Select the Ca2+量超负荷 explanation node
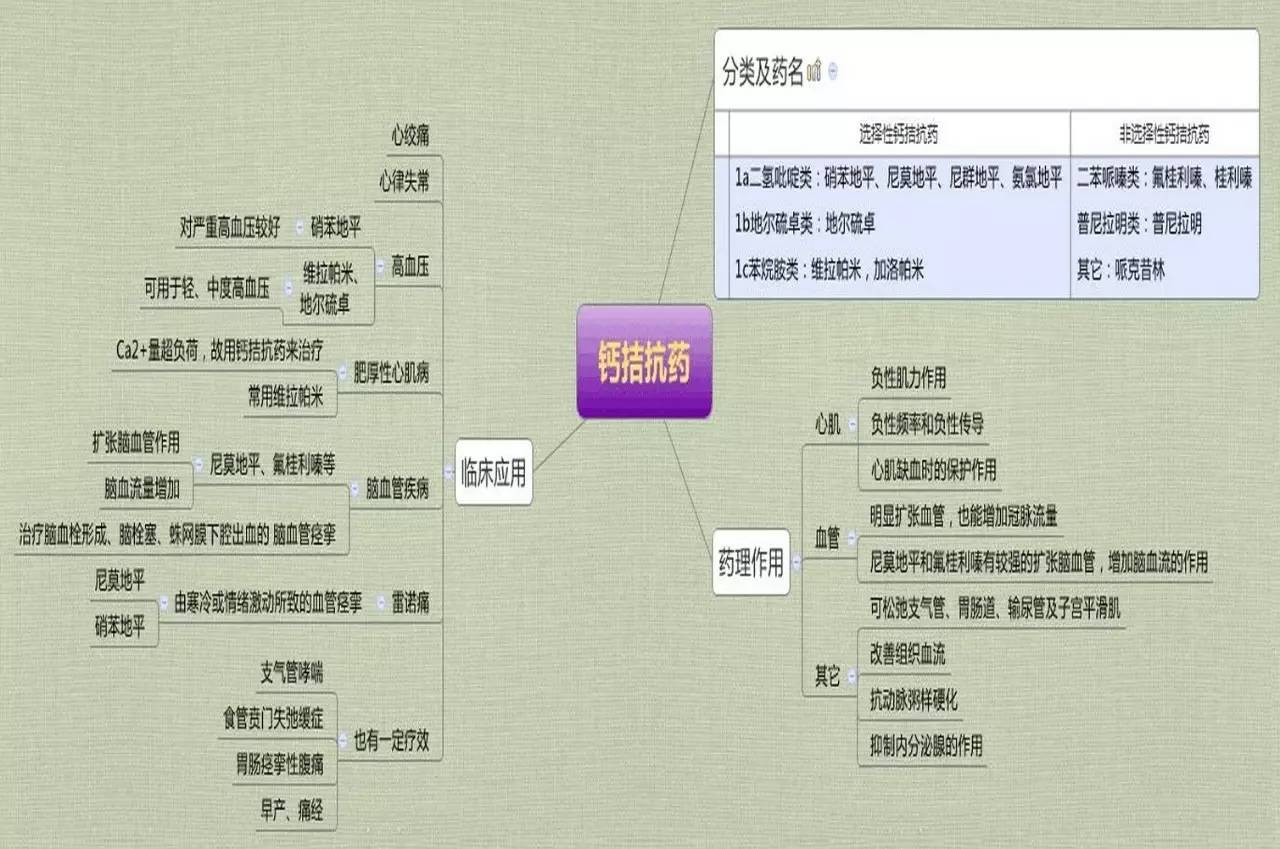This screenshot has height=849, width=1280. tap(218, 350)
